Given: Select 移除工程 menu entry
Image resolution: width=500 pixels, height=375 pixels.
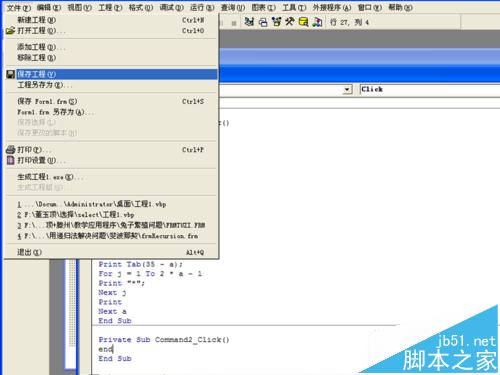Looking at the screenshot, I should (111, 58).
